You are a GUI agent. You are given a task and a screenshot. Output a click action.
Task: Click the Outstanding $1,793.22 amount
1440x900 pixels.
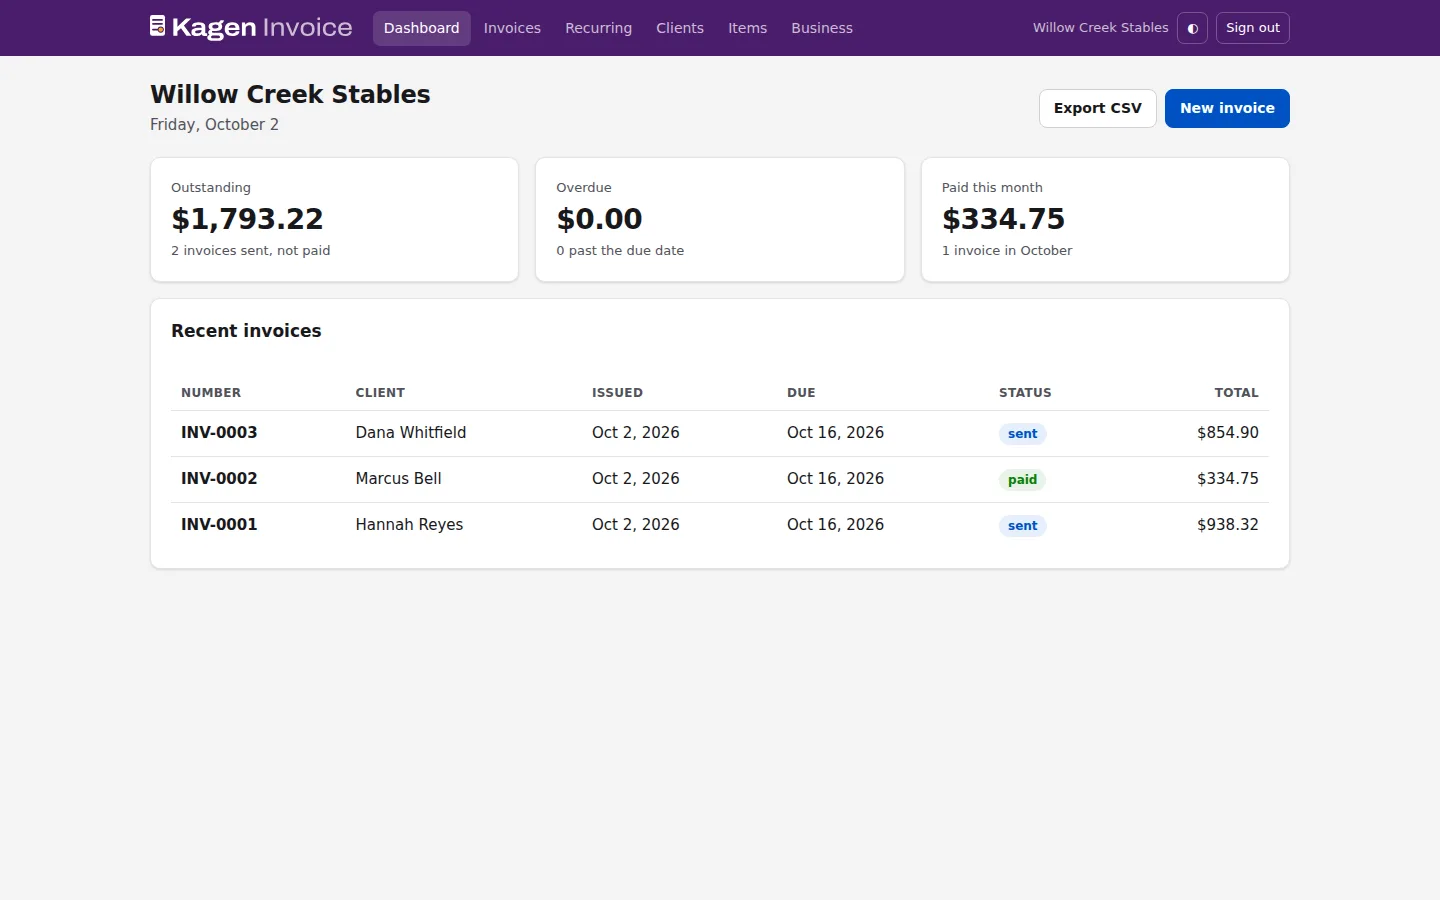click(x=247, y=219)
